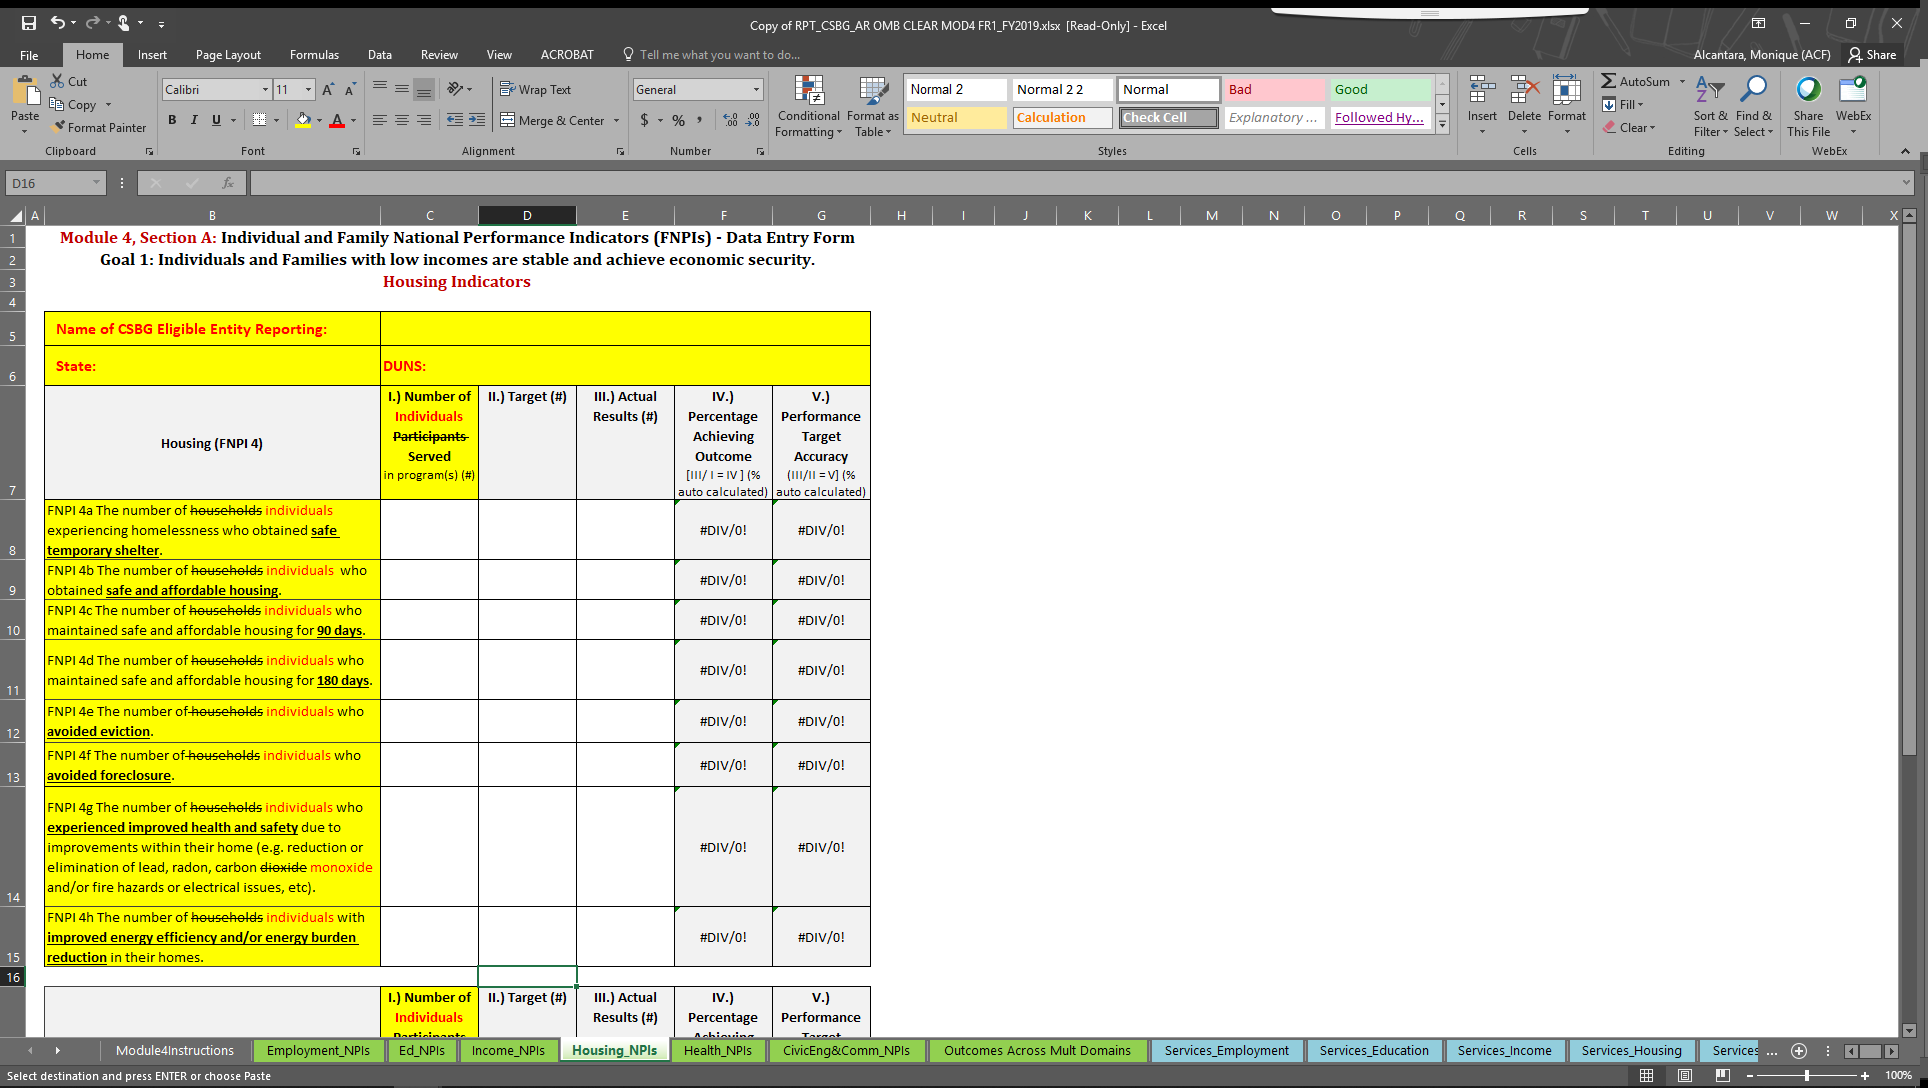Click the Format Painter icon
The height and width of the screenshot is (1088, 1928).
(x=60, y=127)
